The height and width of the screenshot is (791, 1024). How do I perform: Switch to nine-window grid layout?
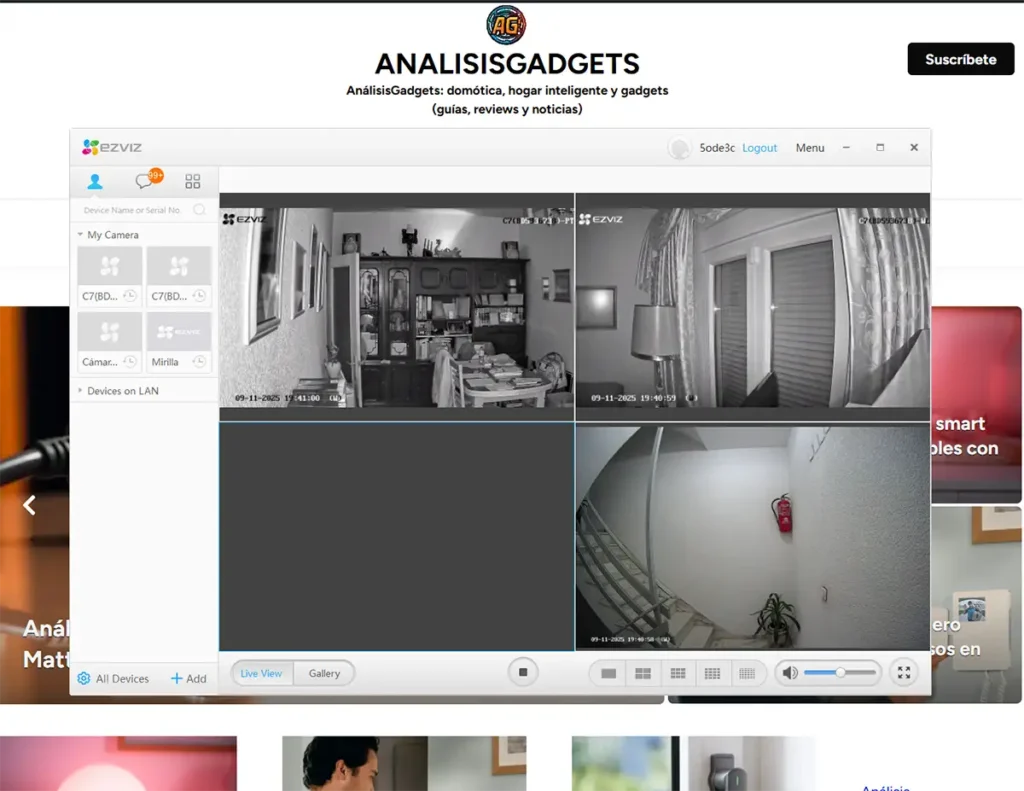[678, 674]
